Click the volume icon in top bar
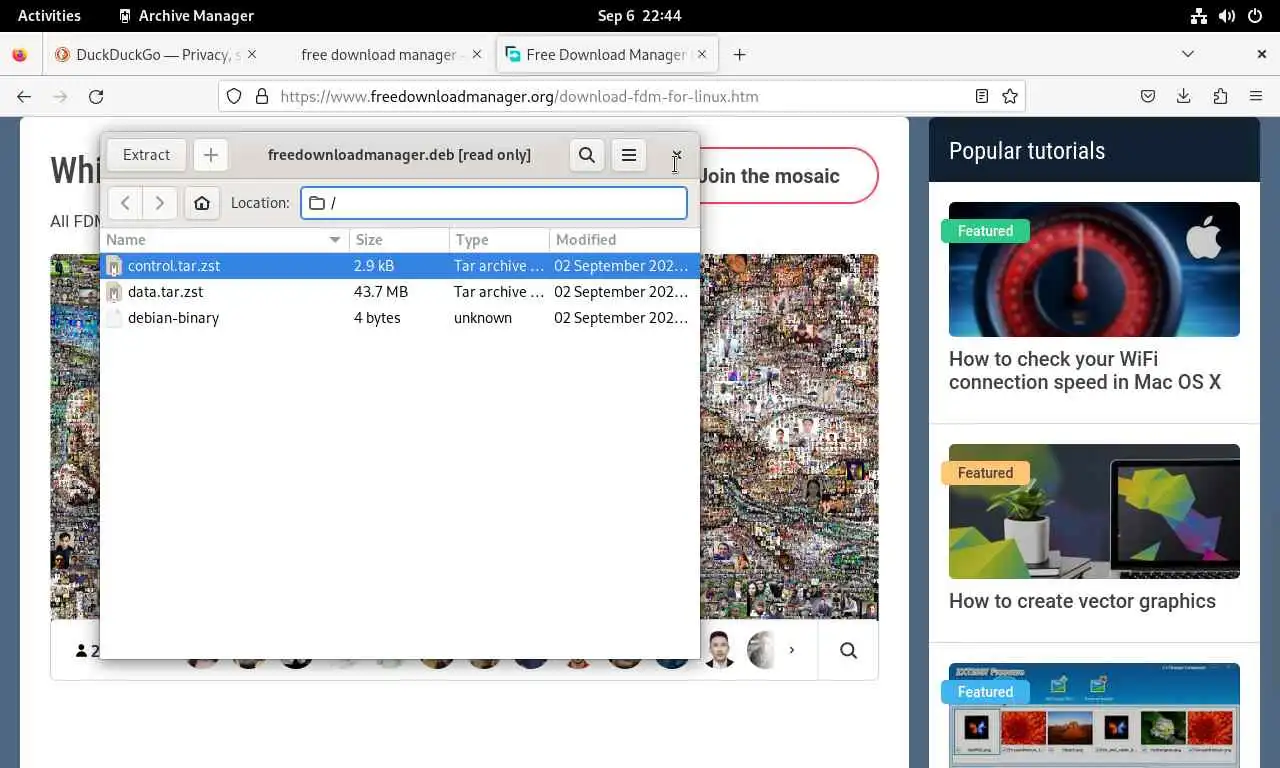The width and height of the screenshot is (1280, 768). pos(1227,16)
